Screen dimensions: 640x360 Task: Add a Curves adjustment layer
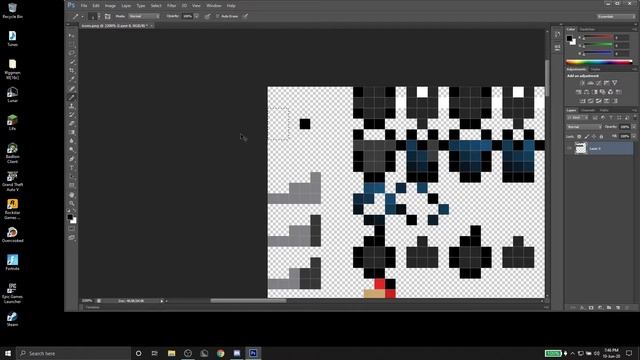[x=598, y=83]
